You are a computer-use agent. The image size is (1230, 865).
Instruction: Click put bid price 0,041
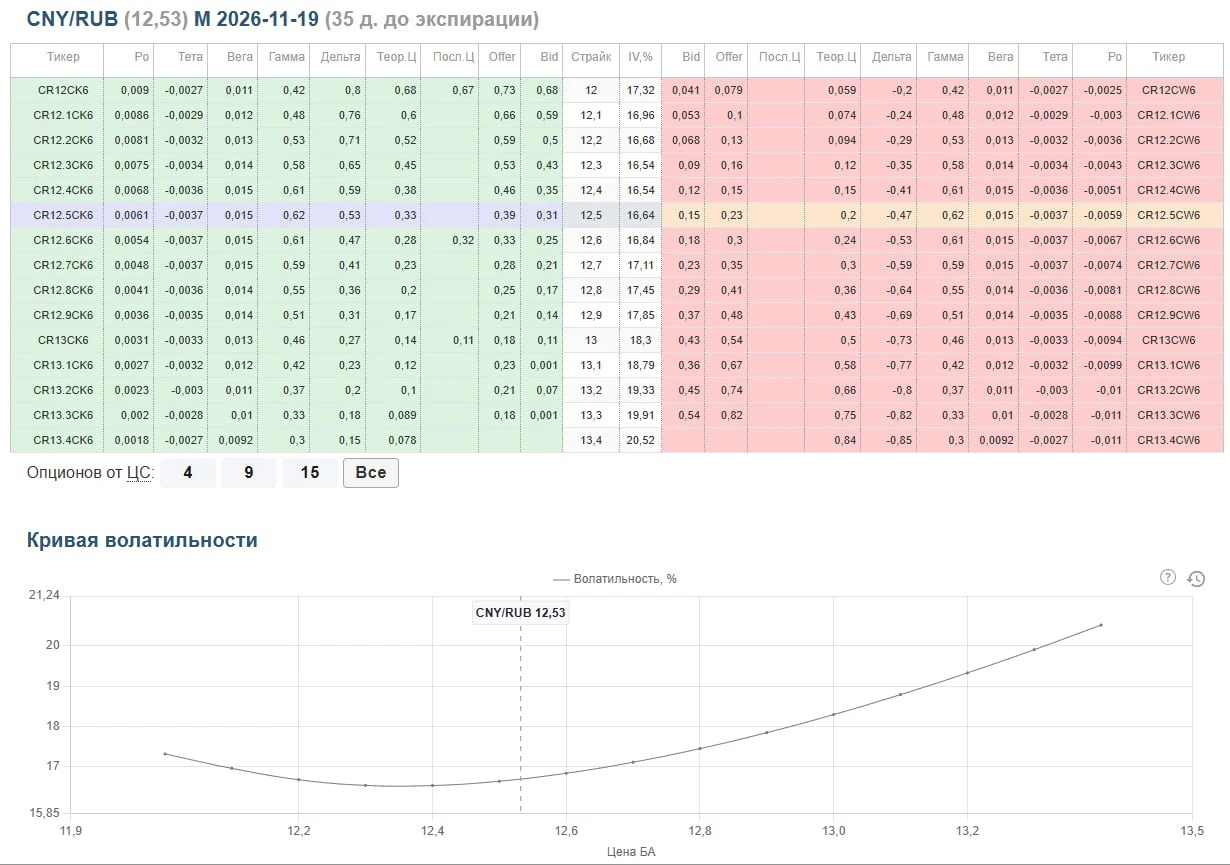click(686, 90)
